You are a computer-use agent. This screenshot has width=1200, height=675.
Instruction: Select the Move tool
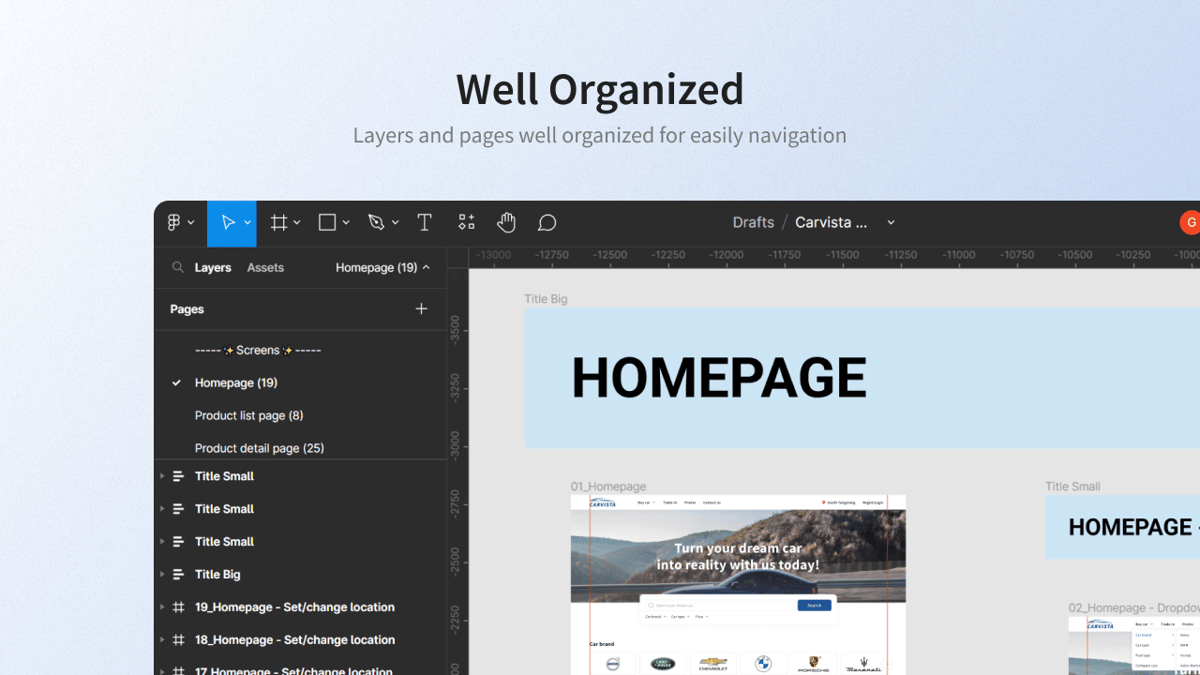pyautogui.click(x=227, y=222)
